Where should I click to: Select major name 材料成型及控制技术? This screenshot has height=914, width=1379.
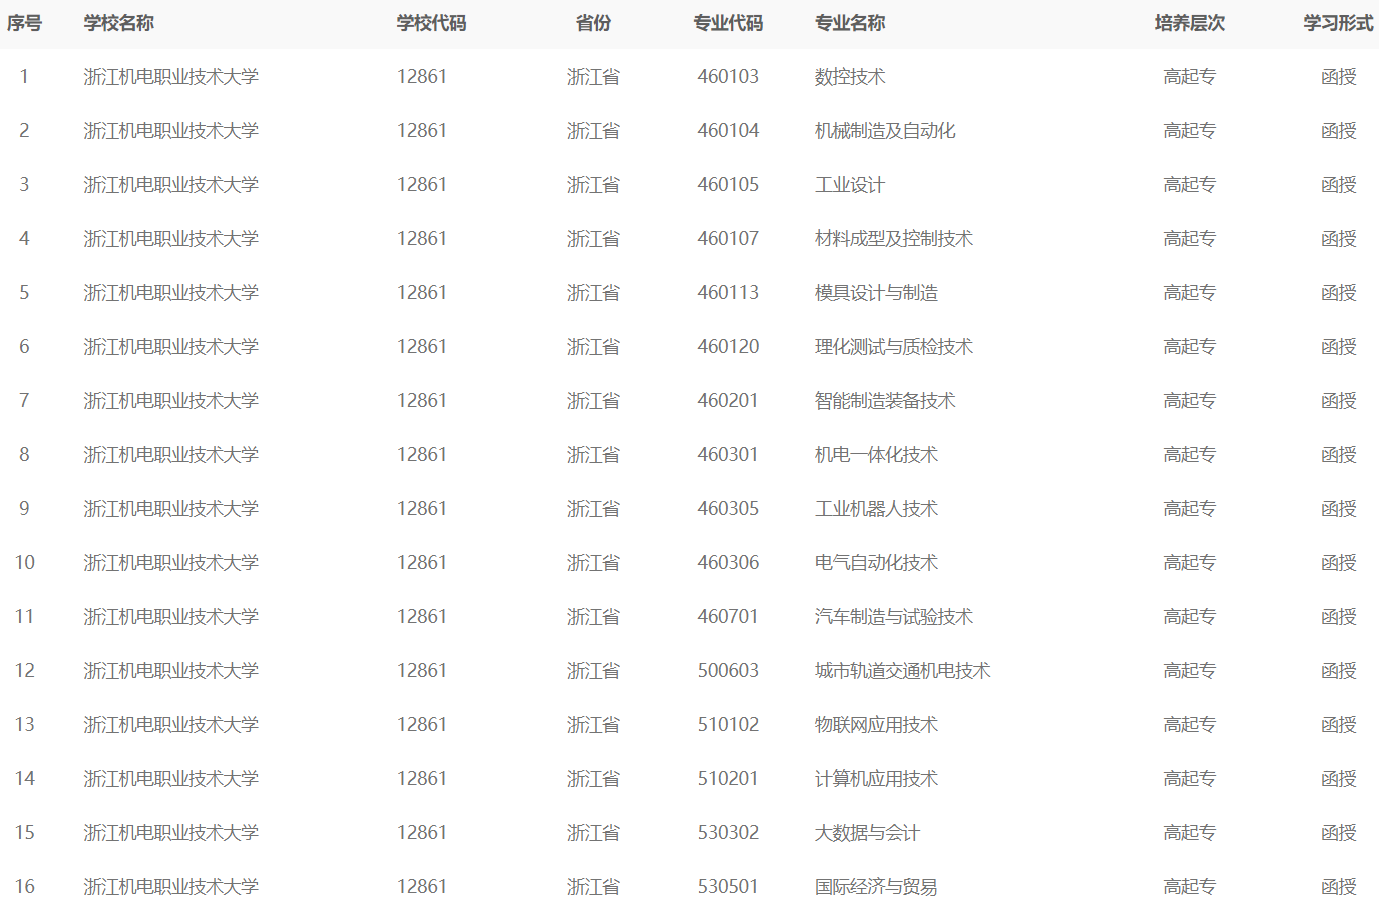click(x=894, y=239)
